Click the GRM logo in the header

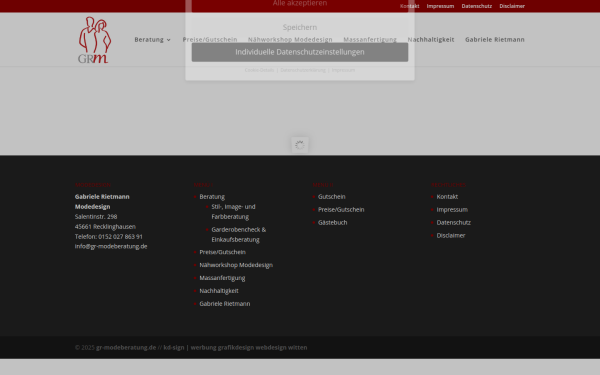pyautogui.click(x=95, y=40)
